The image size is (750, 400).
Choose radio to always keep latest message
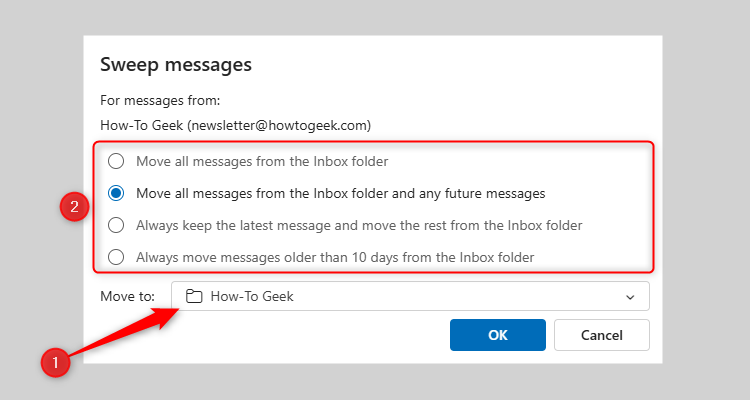tap(117, 225)
